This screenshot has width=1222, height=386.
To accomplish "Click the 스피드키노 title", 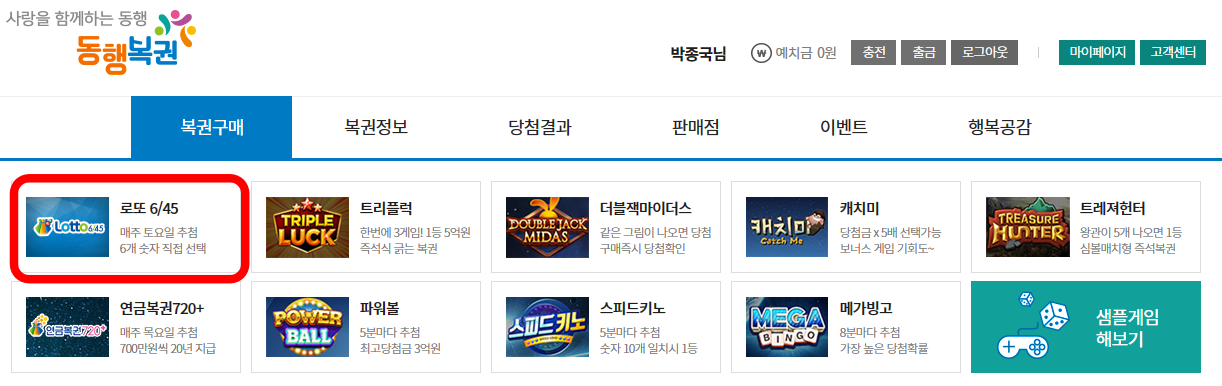I will pos(633,308).
